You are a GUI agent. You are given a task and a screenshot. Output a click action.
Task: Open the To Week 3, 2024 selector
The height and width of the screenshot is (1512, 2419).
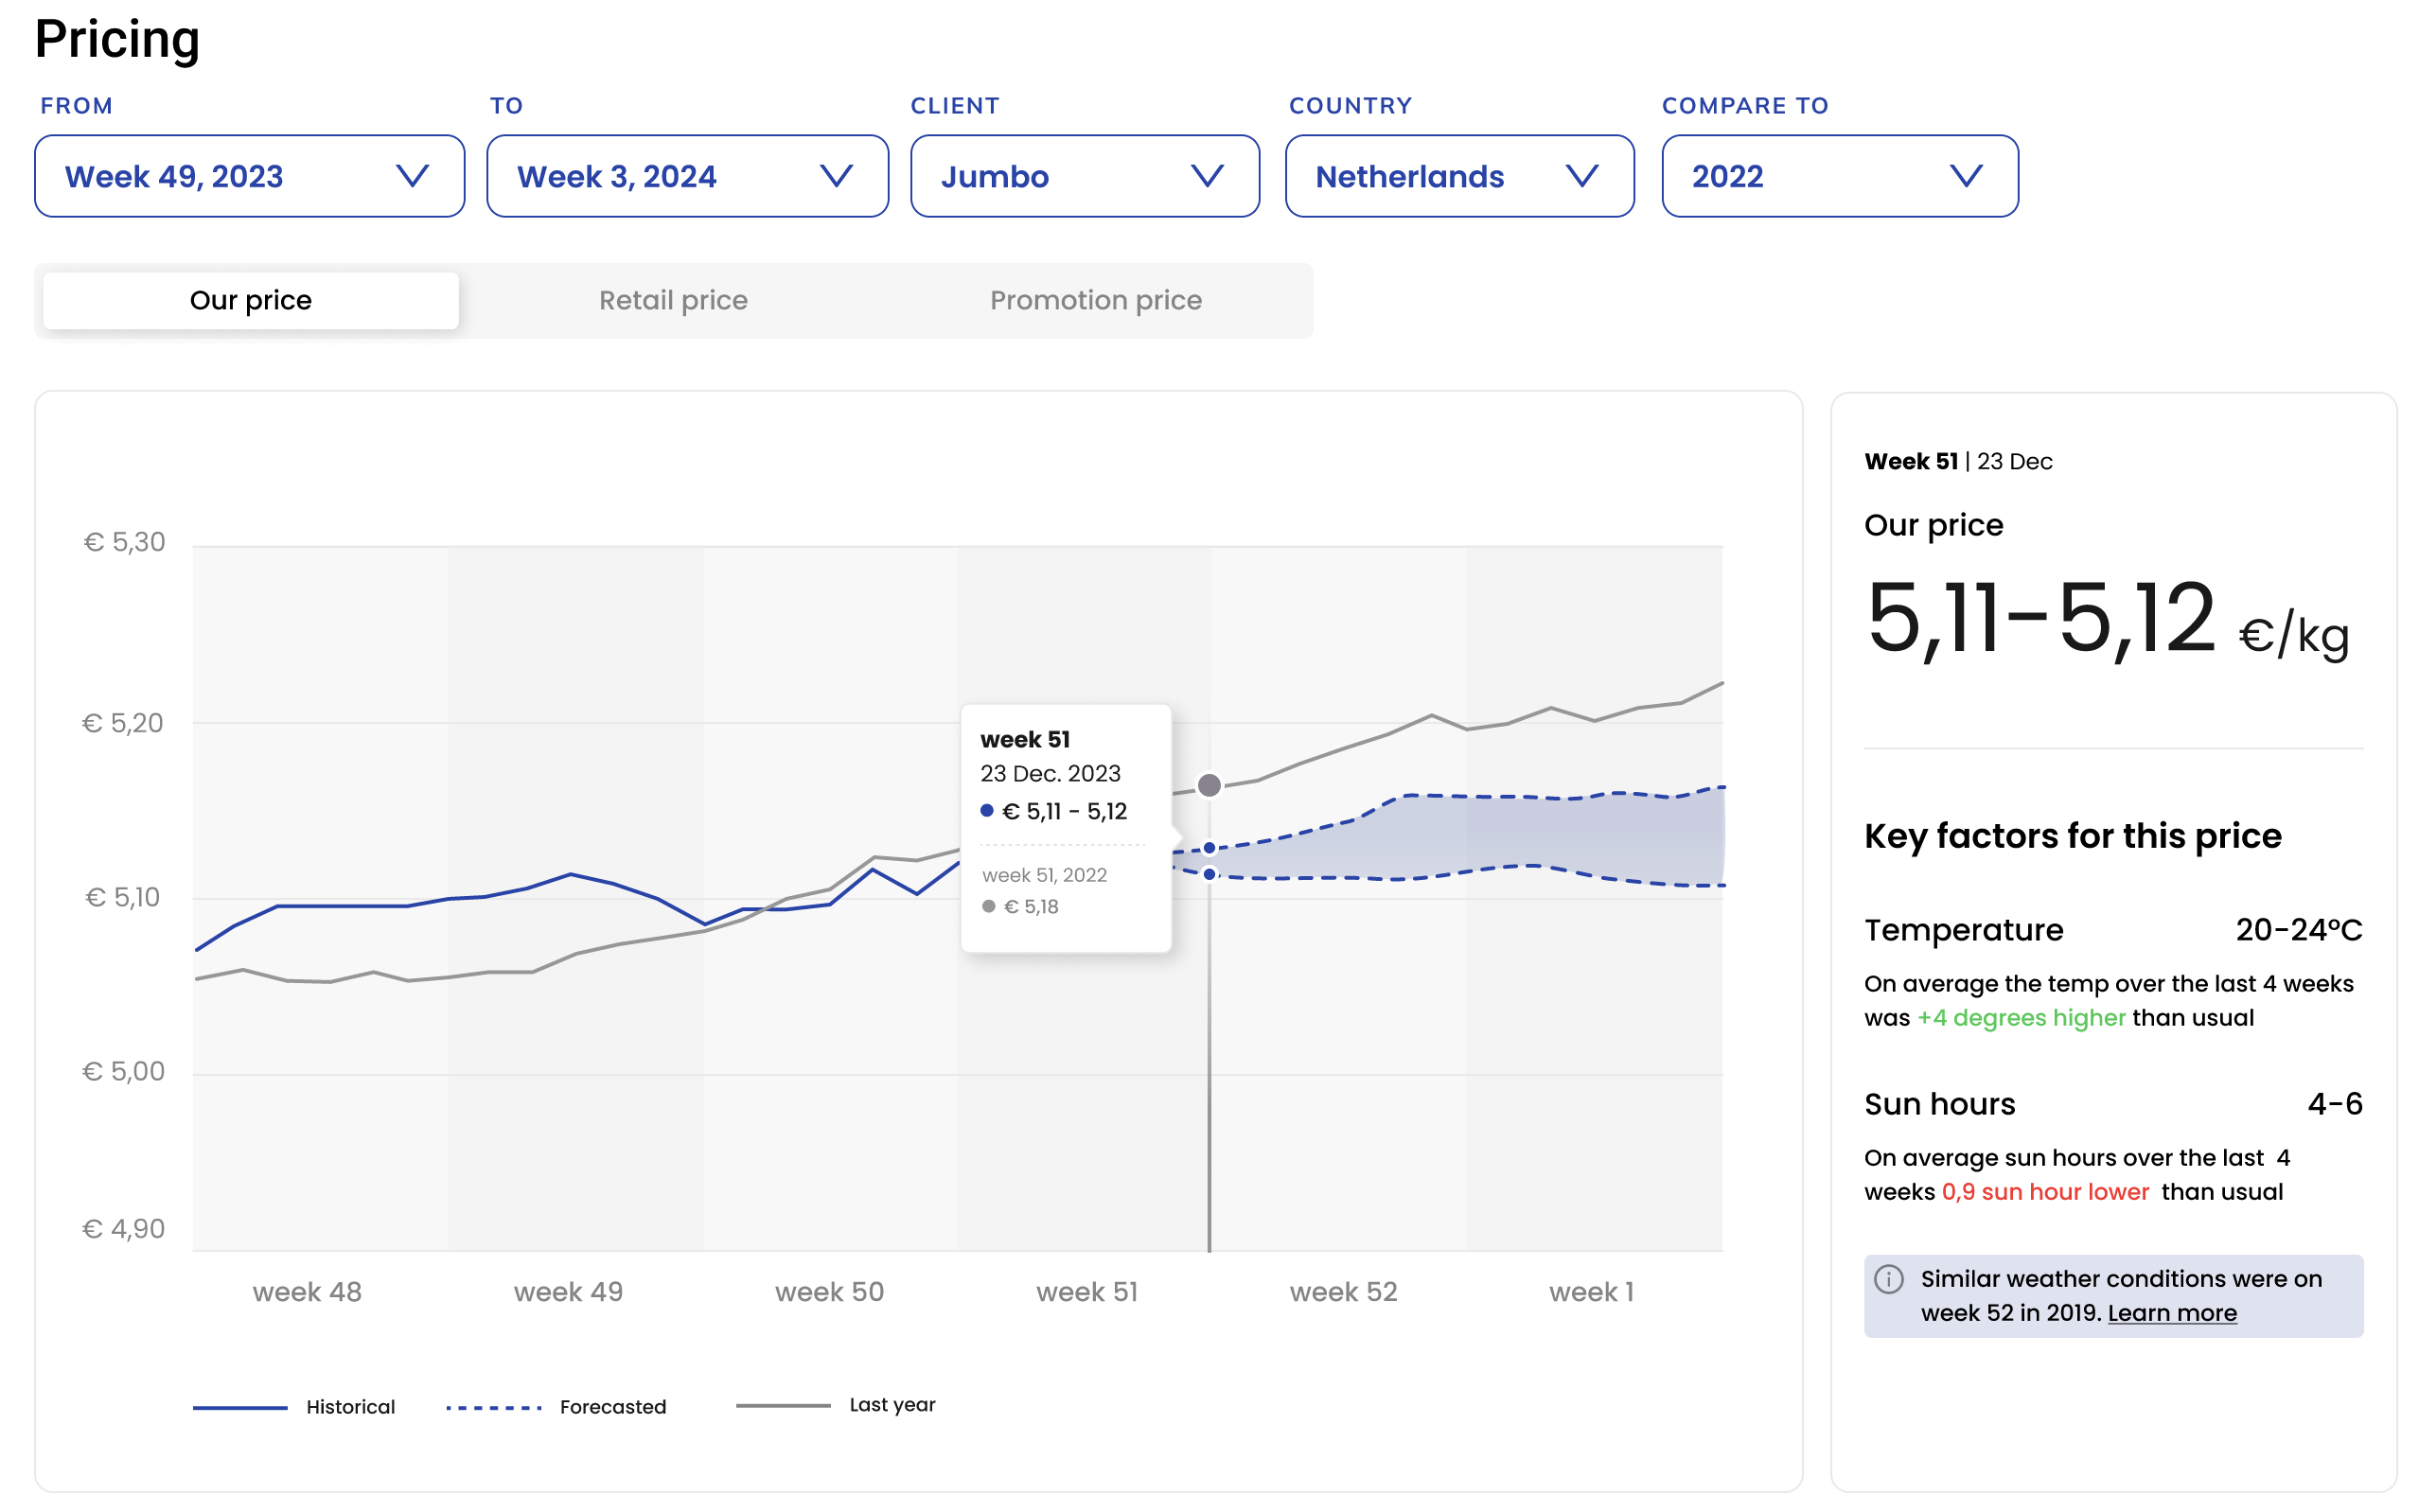coord(687,176)
